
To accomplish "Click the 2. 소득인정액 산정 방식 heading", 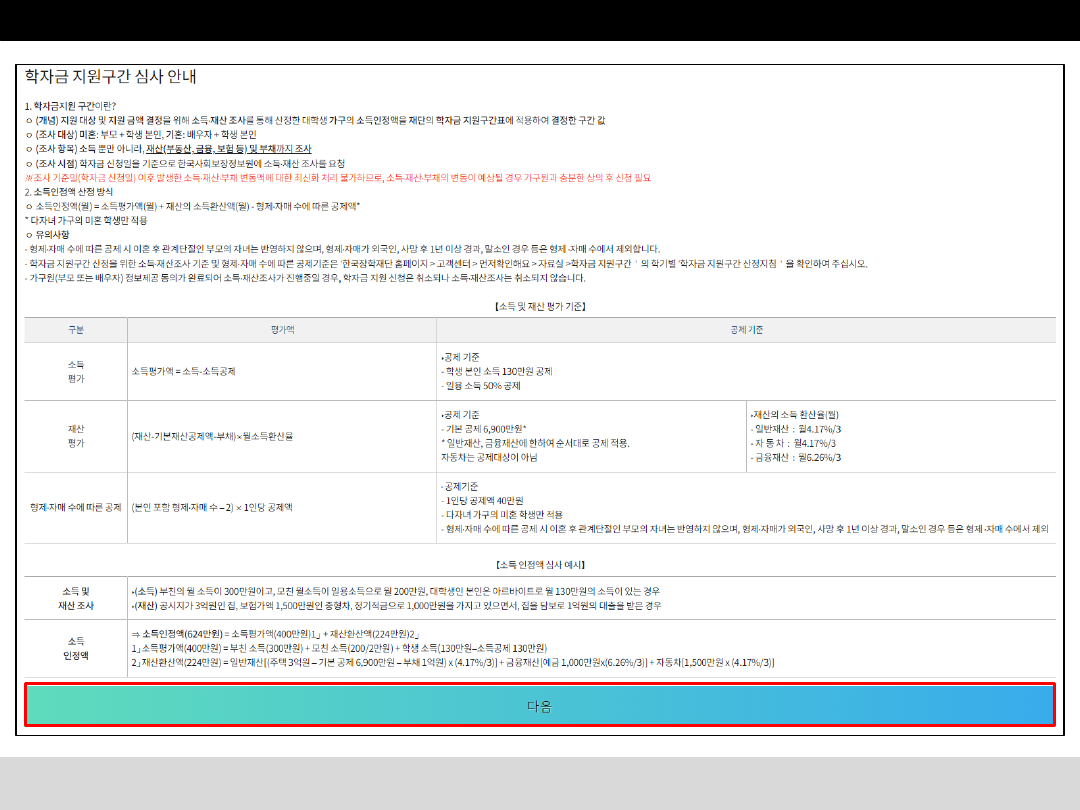I will 69,191.
